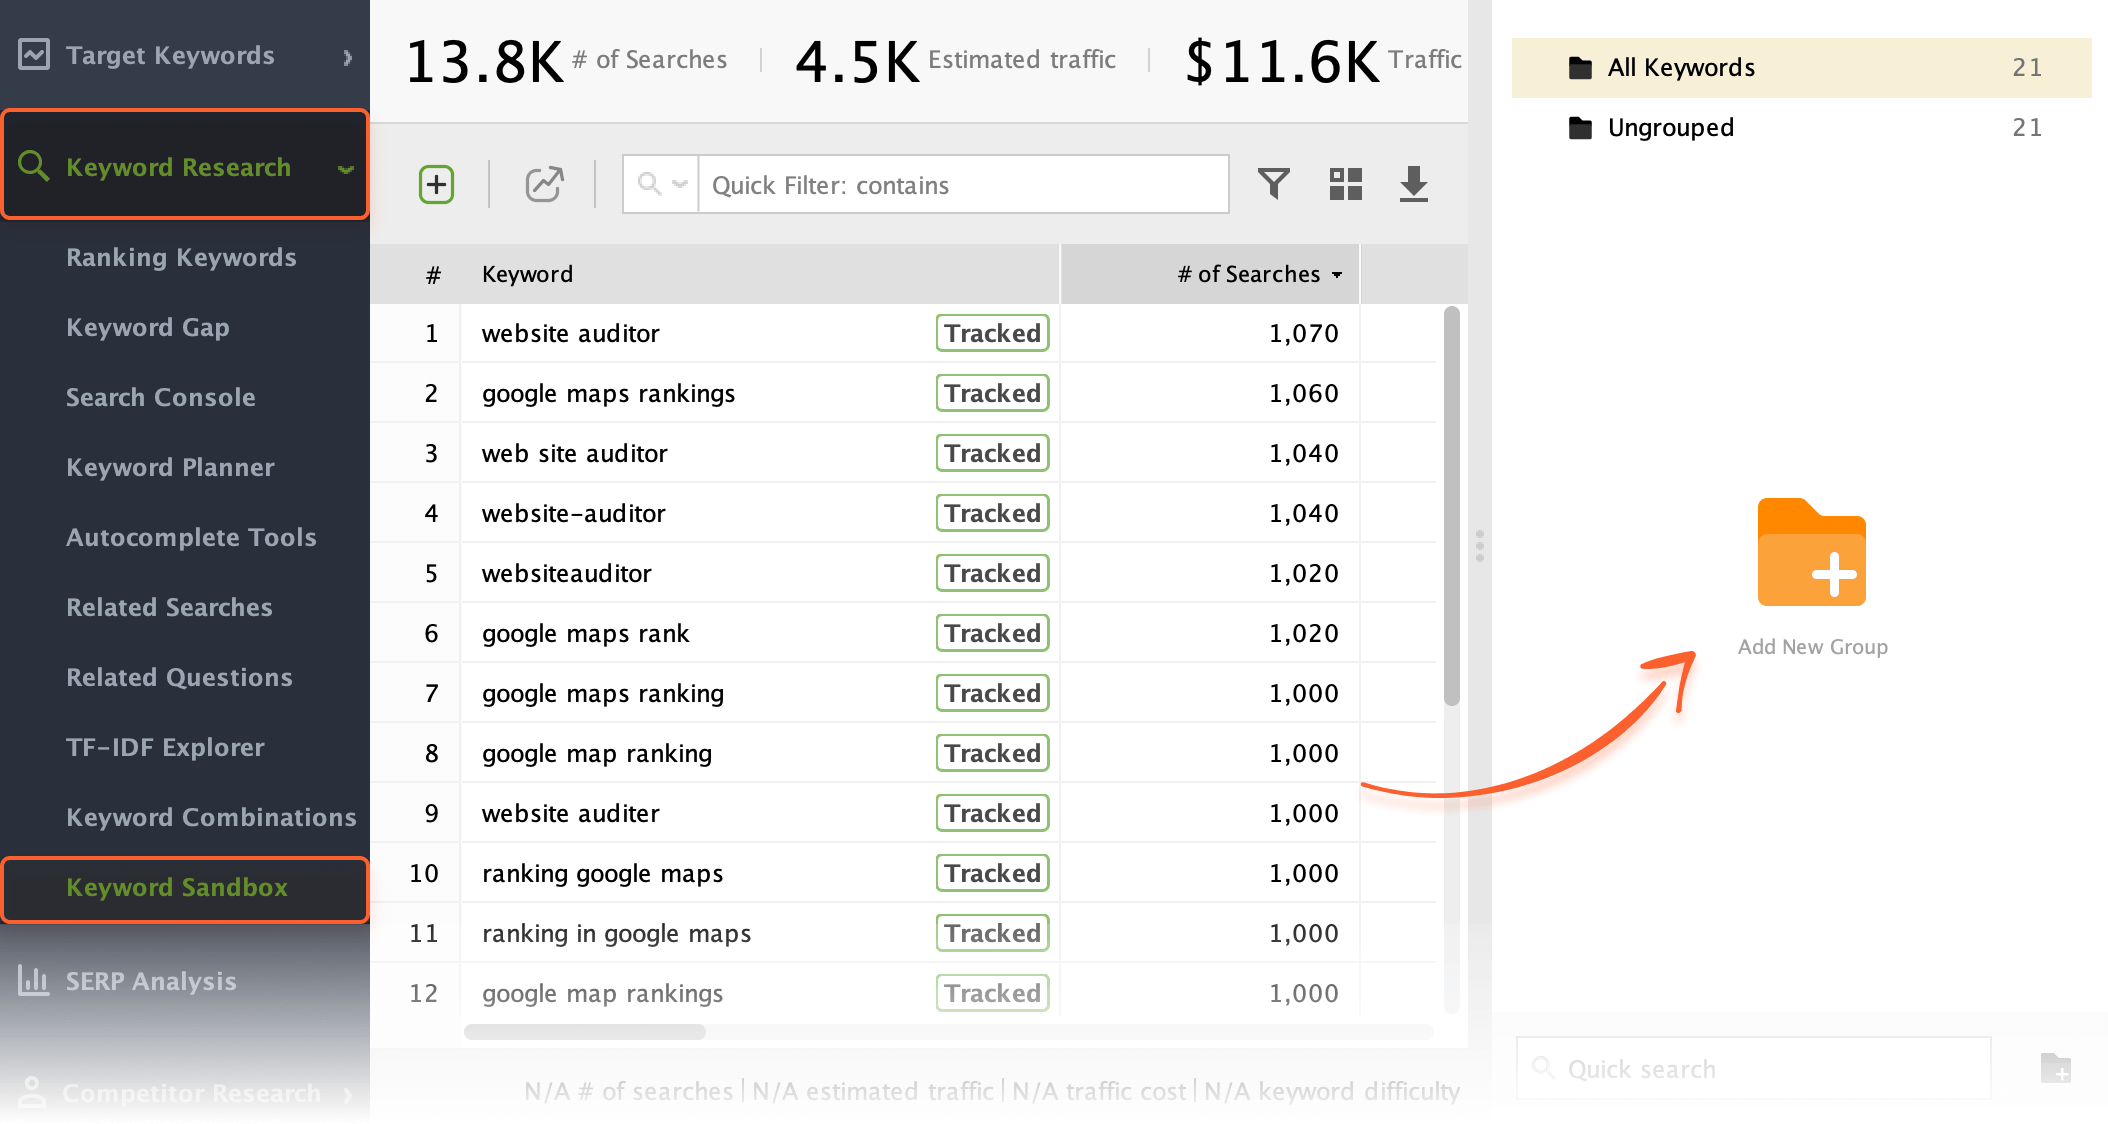Open the grid columns layout icon

pyautogui.click(x=1346, y=184)
